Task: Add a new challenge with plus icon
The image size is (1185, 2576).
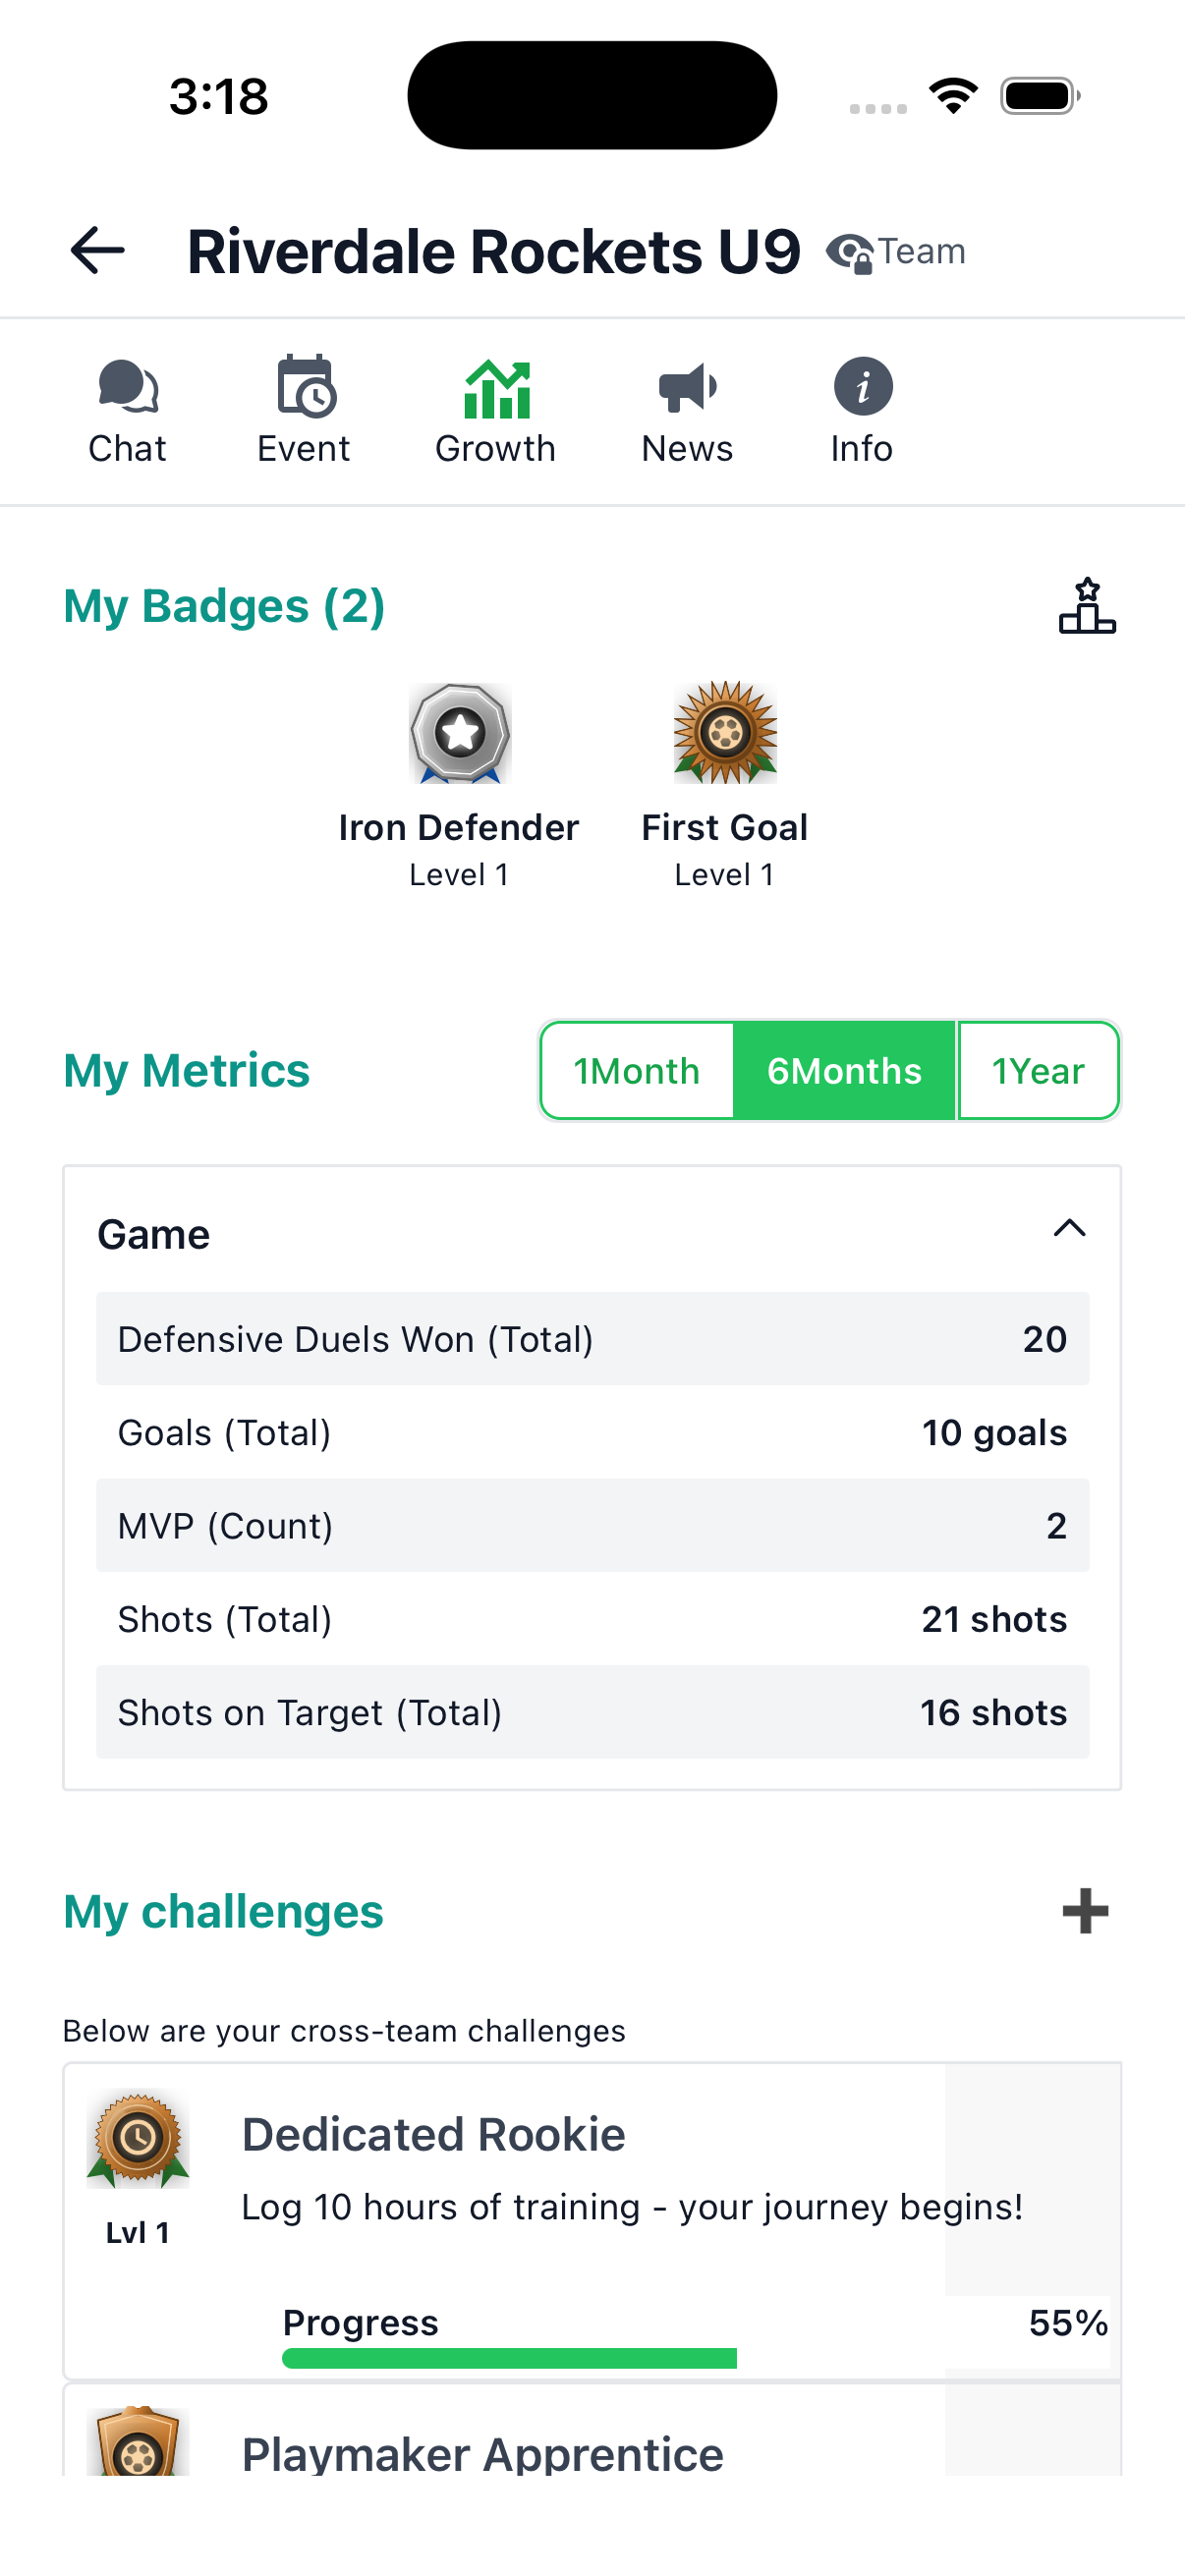Action: point(1085,1912)
